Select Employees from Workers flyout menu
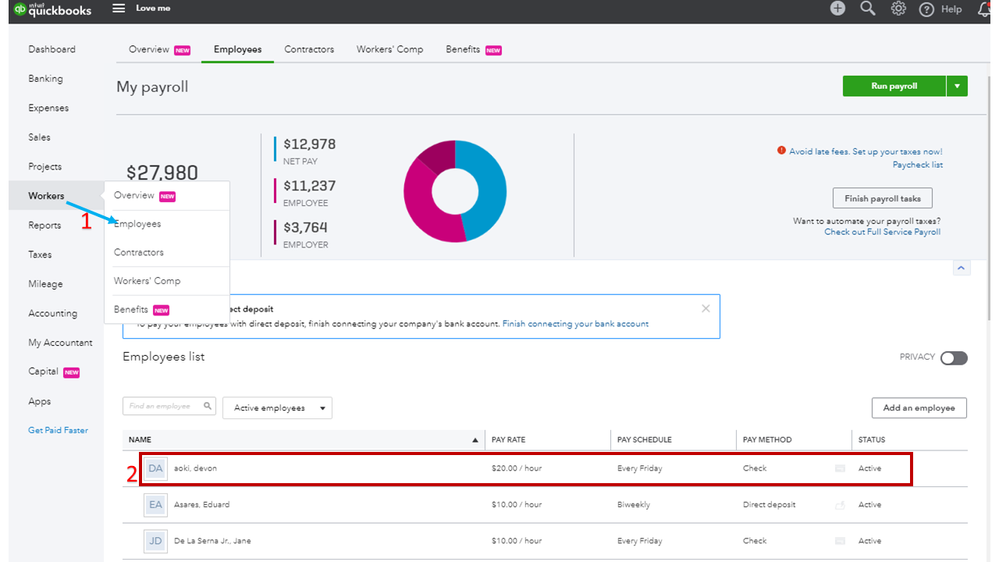Screen dimensions: 999x562 138,224
